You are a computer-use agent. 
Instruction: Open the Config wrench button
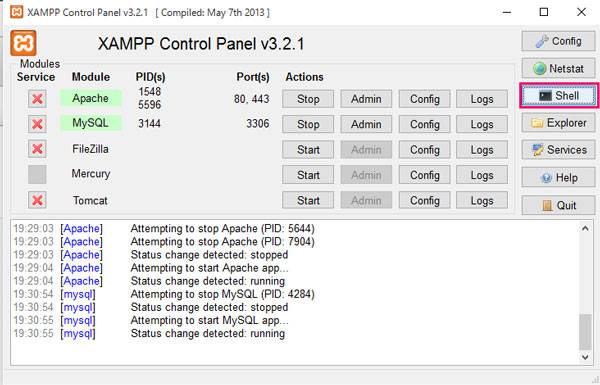pyautogui.click(x=558, y=41)
